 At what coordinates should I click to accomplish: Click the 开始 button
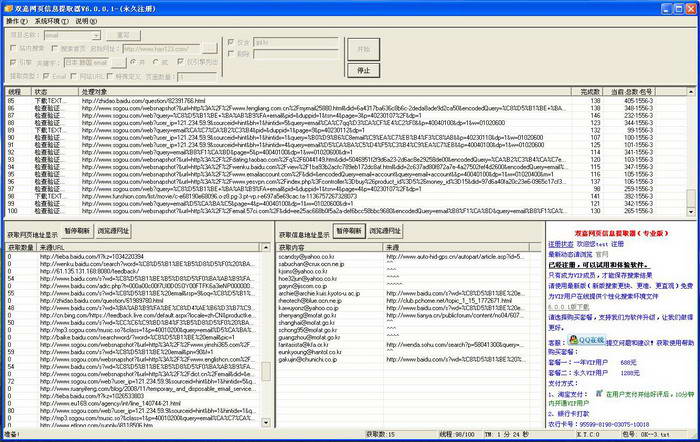tap(363, 49)
